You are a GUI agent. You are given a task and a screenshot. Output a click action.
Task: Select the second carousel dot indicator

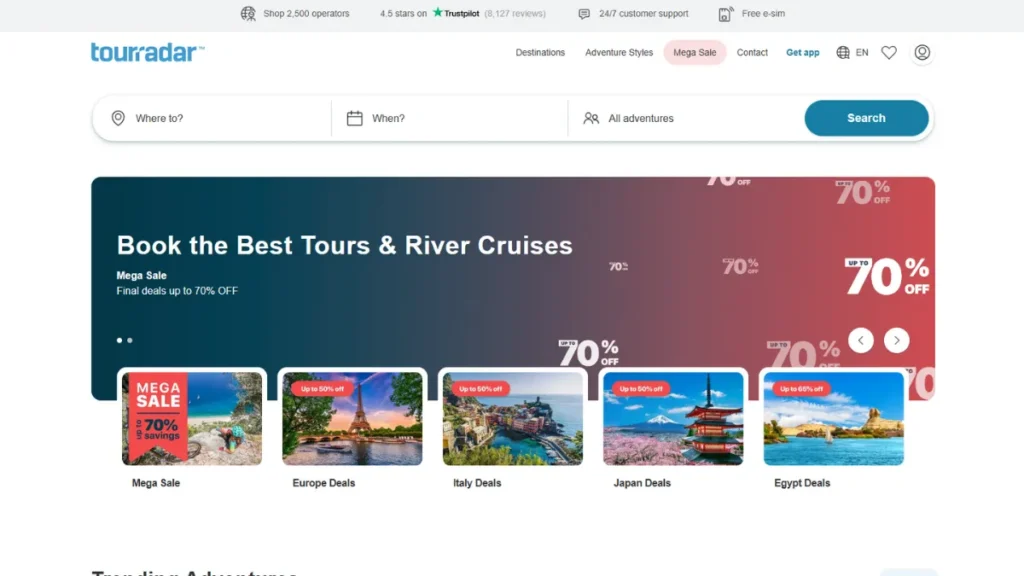pos(130,340)
